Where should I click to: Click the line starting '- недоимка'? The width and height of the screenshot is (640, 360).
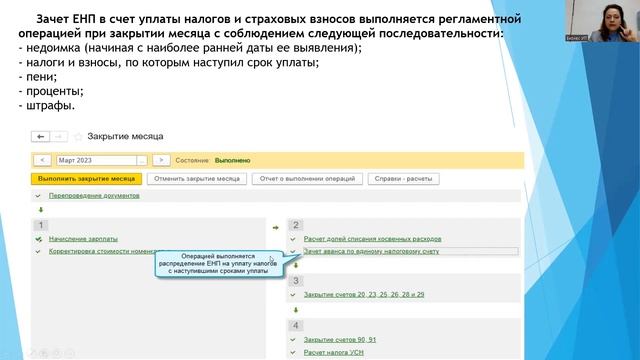[190, 48]
